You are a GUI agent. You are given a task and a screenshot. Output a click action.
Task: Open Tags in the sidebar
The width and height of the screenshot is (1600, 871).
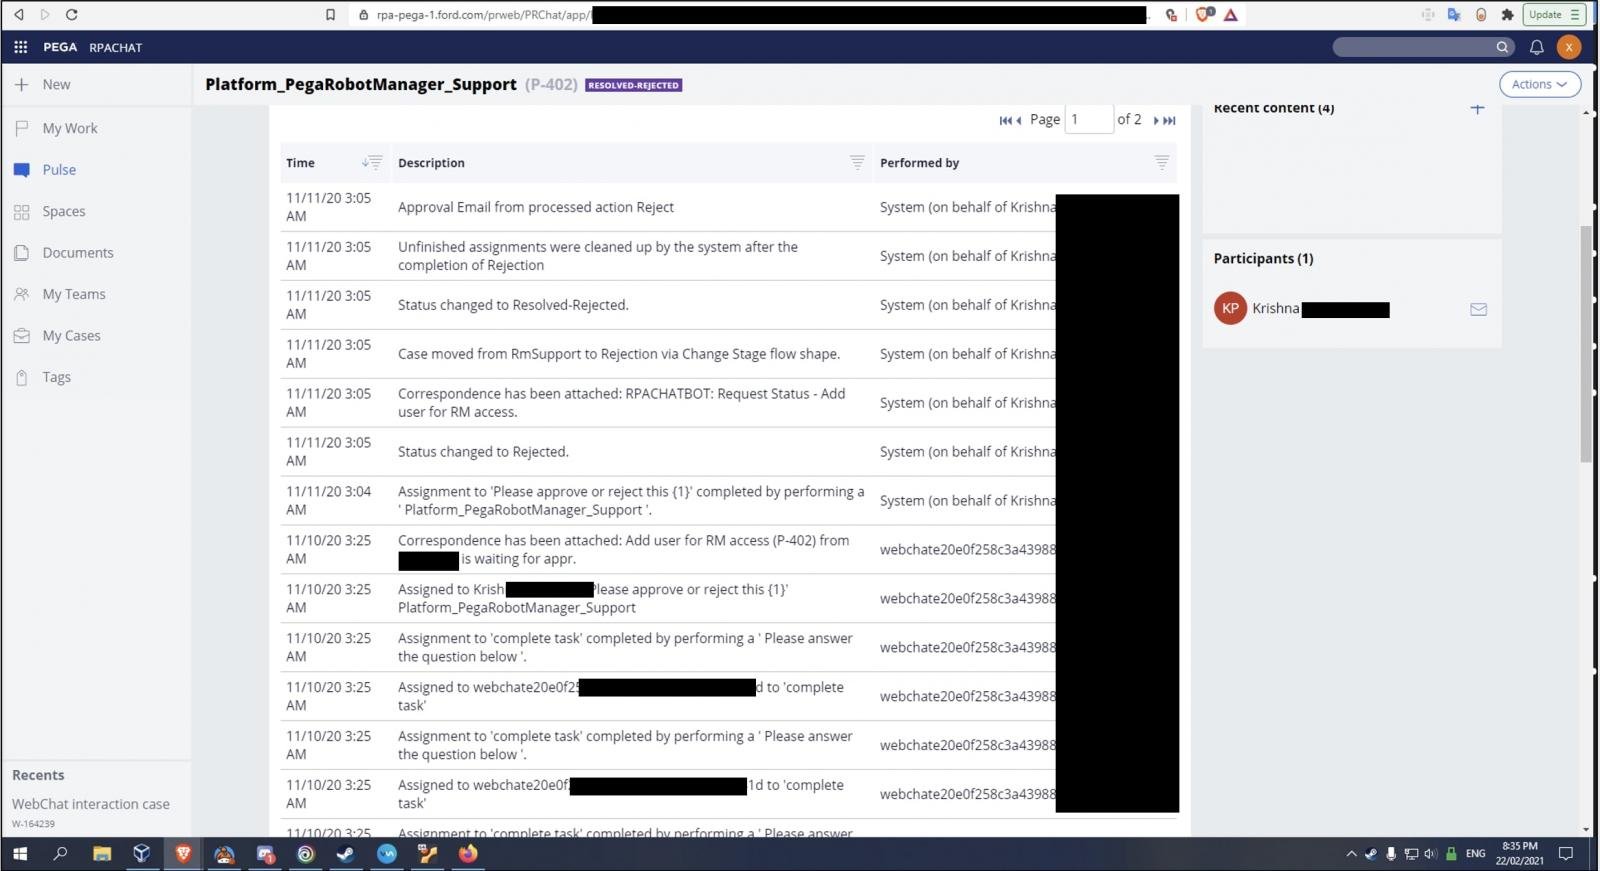click(x=96, y=377)
